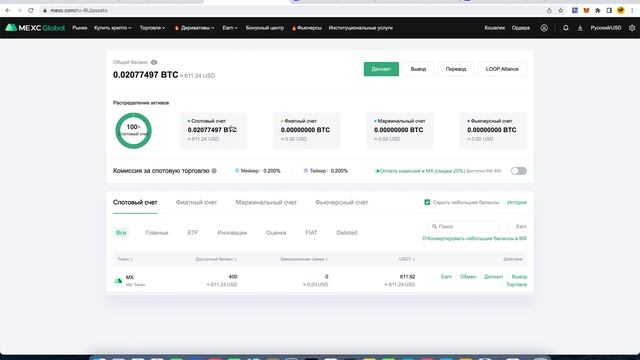Click Обмен link in MX row
The height and width of the screenshot is (360, 640).
468,277
